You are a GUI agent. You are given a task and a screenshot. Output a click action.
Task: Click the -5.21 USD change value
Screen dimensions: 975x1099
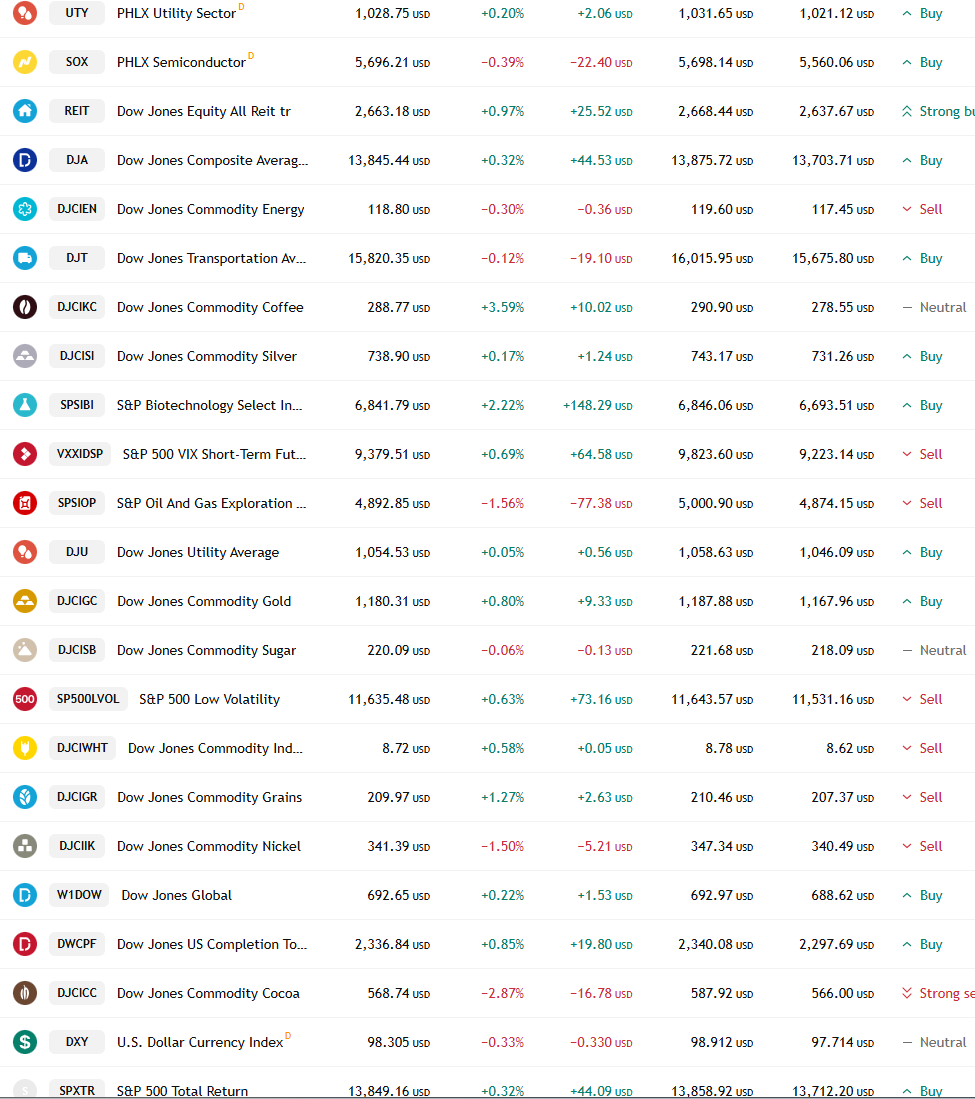click(x=605, y=847)
